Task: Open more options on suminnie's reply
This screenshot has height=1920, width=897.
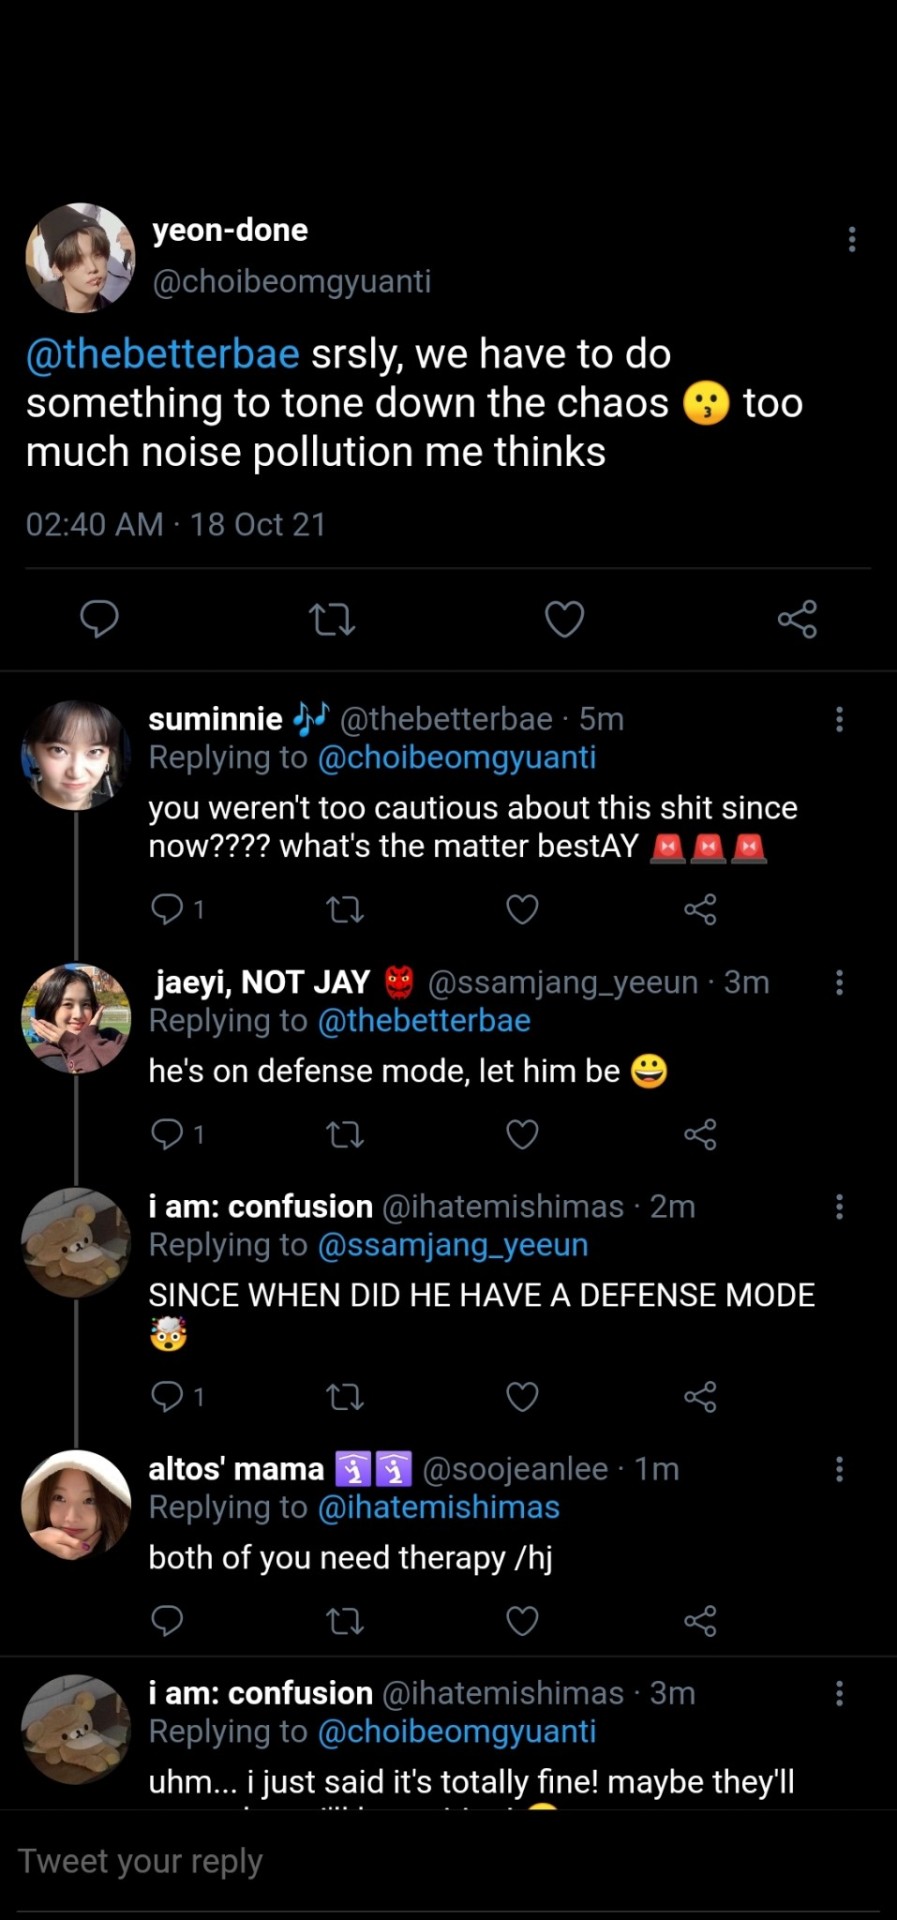Action: pos(839,719)
